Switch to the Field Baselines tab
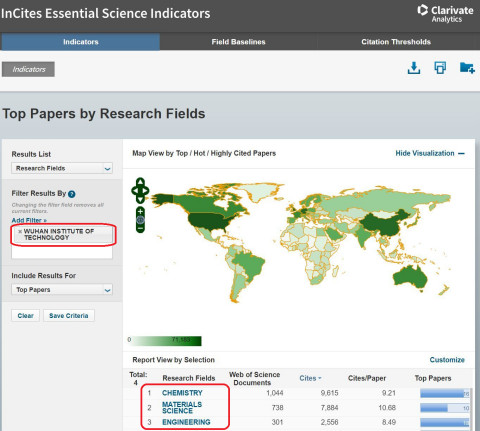480x431 pixels. pyautogui.click(x=238, y=42)
